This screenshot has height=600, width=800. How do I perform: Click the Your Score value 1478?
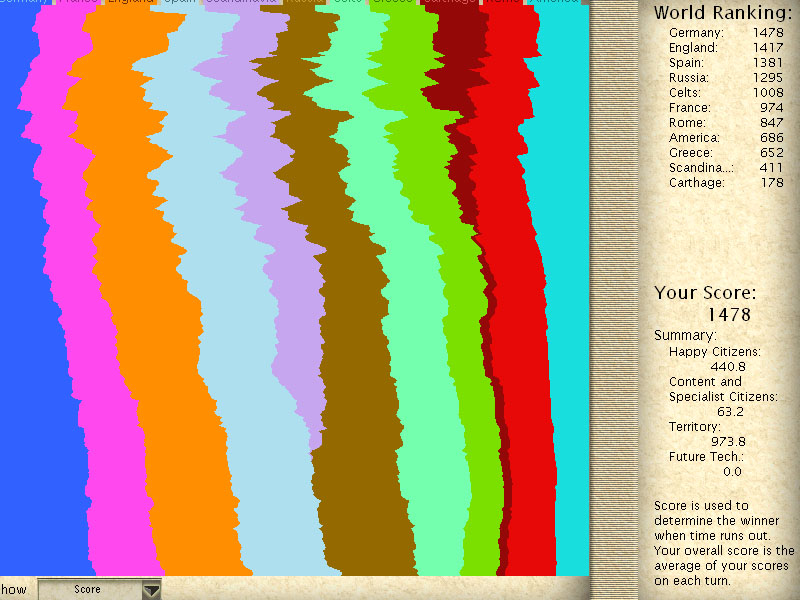(729, 315)
